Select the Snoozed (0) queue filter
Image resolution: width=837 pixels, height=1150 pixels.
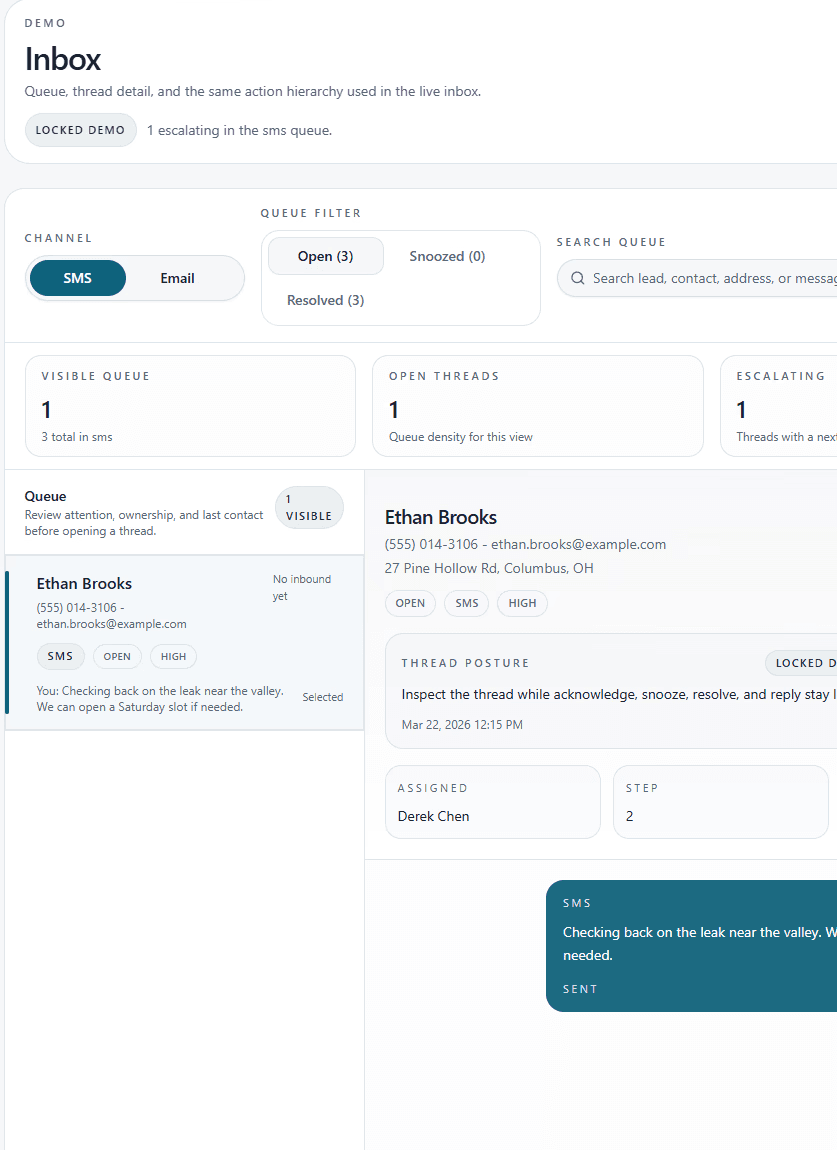coord(447,256)
